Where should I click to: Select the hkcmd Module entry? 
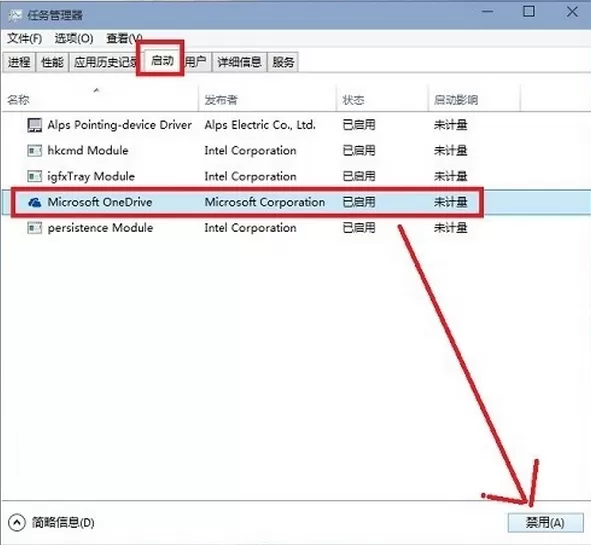[x=88, y=151]
